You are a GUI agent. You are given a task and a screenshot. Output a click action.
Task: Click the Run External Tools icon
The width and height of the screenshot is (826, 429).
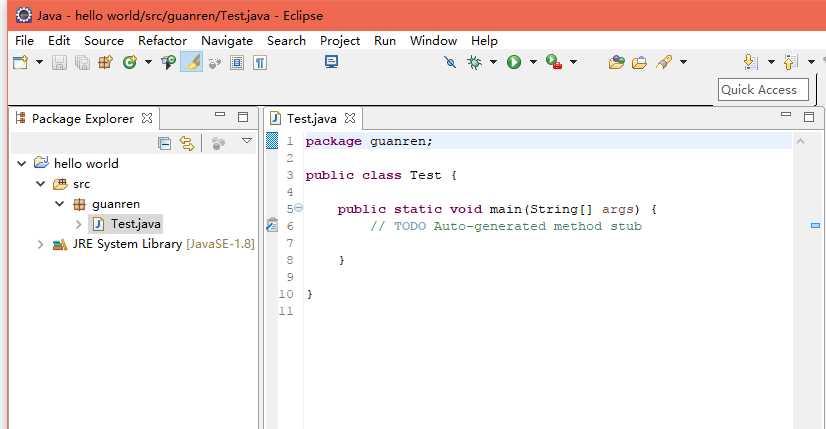(x=554, y=62)
